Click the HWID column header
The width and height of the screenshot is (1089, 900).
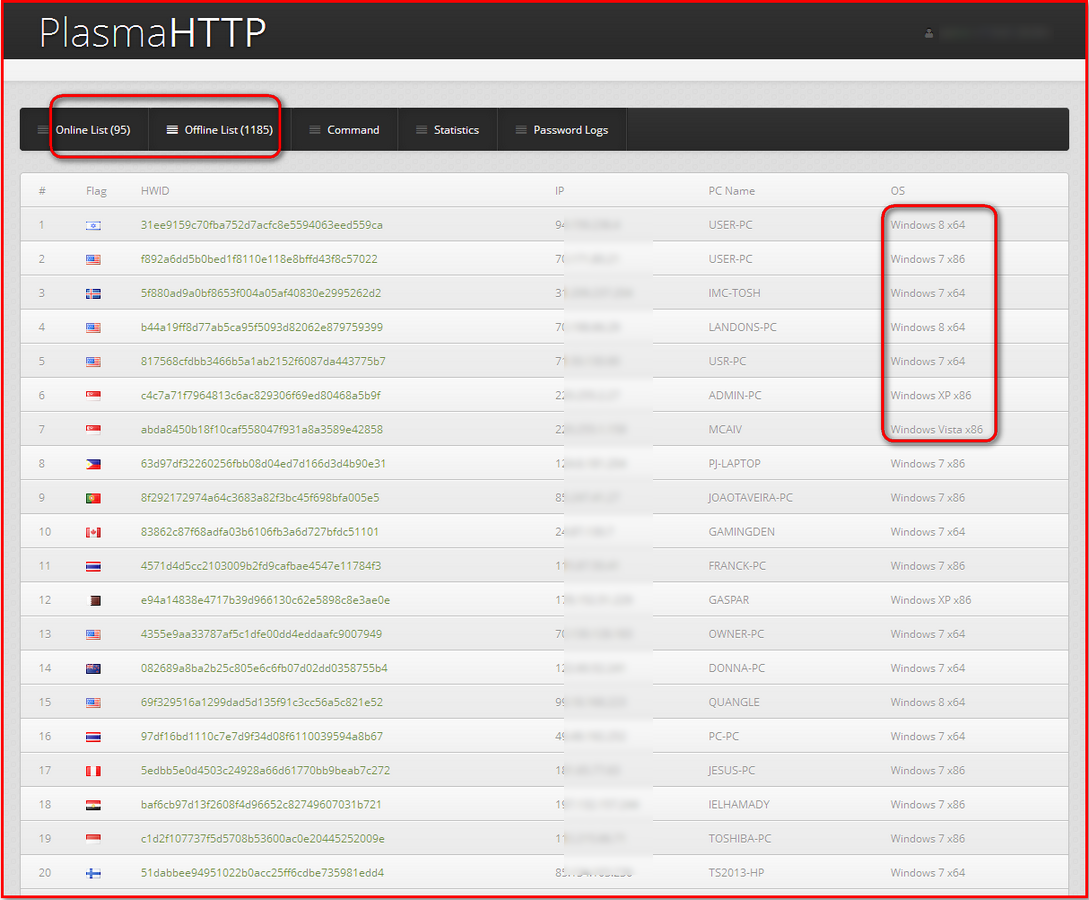(x=154, y=191)
